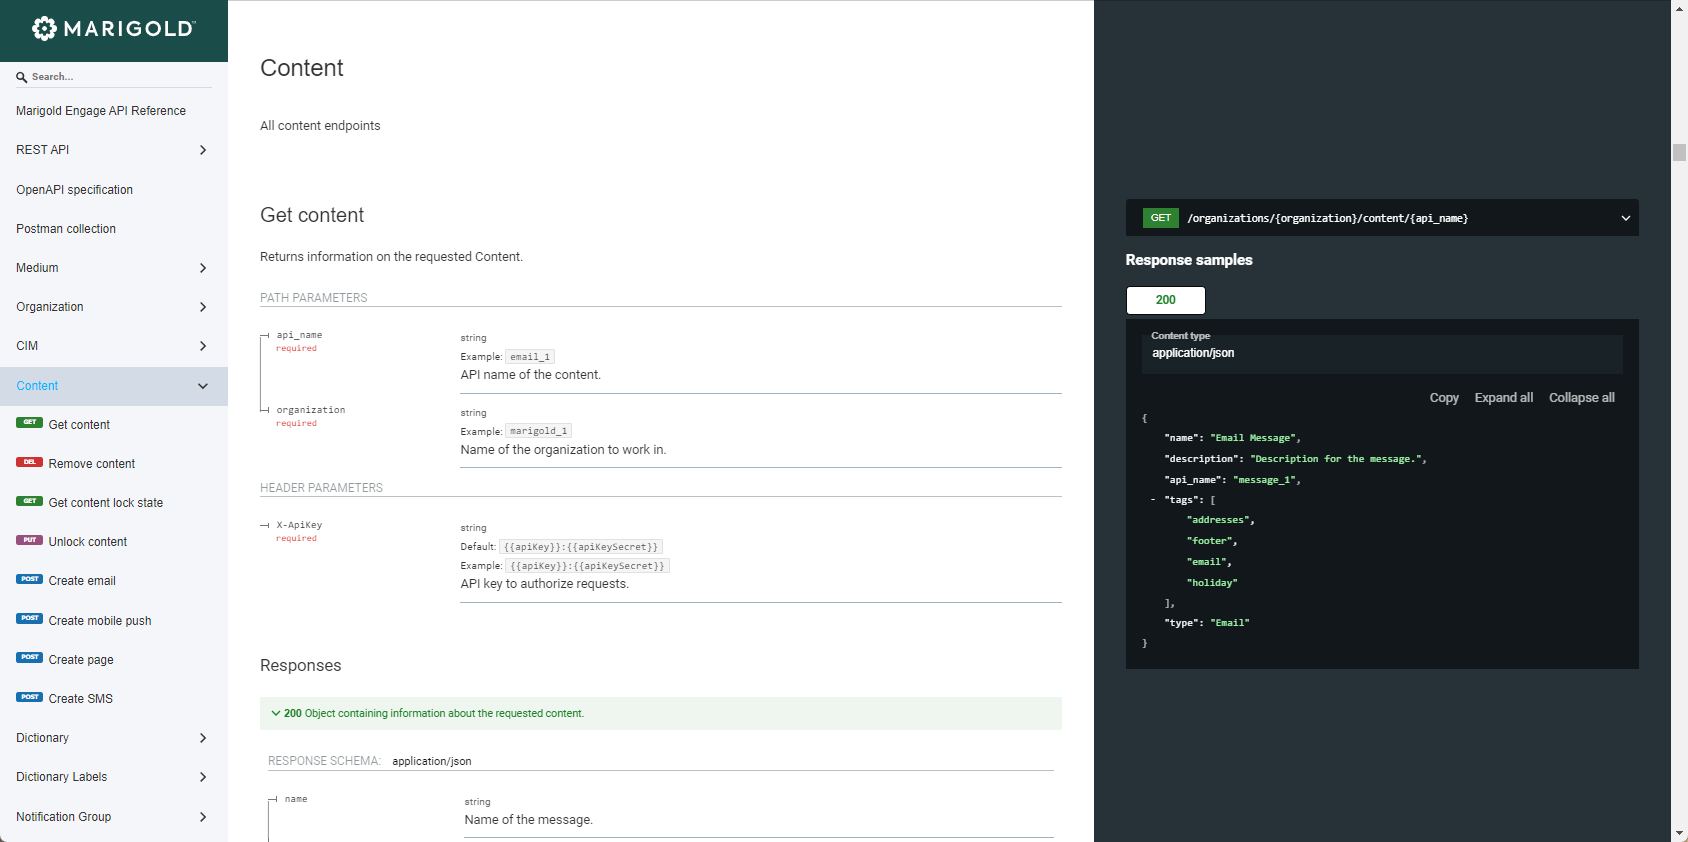Viewport: 1688px width, 842px height.
Task: Click the Marigold logo in the header
Action: pyautogui.click(x=113, y=29)
